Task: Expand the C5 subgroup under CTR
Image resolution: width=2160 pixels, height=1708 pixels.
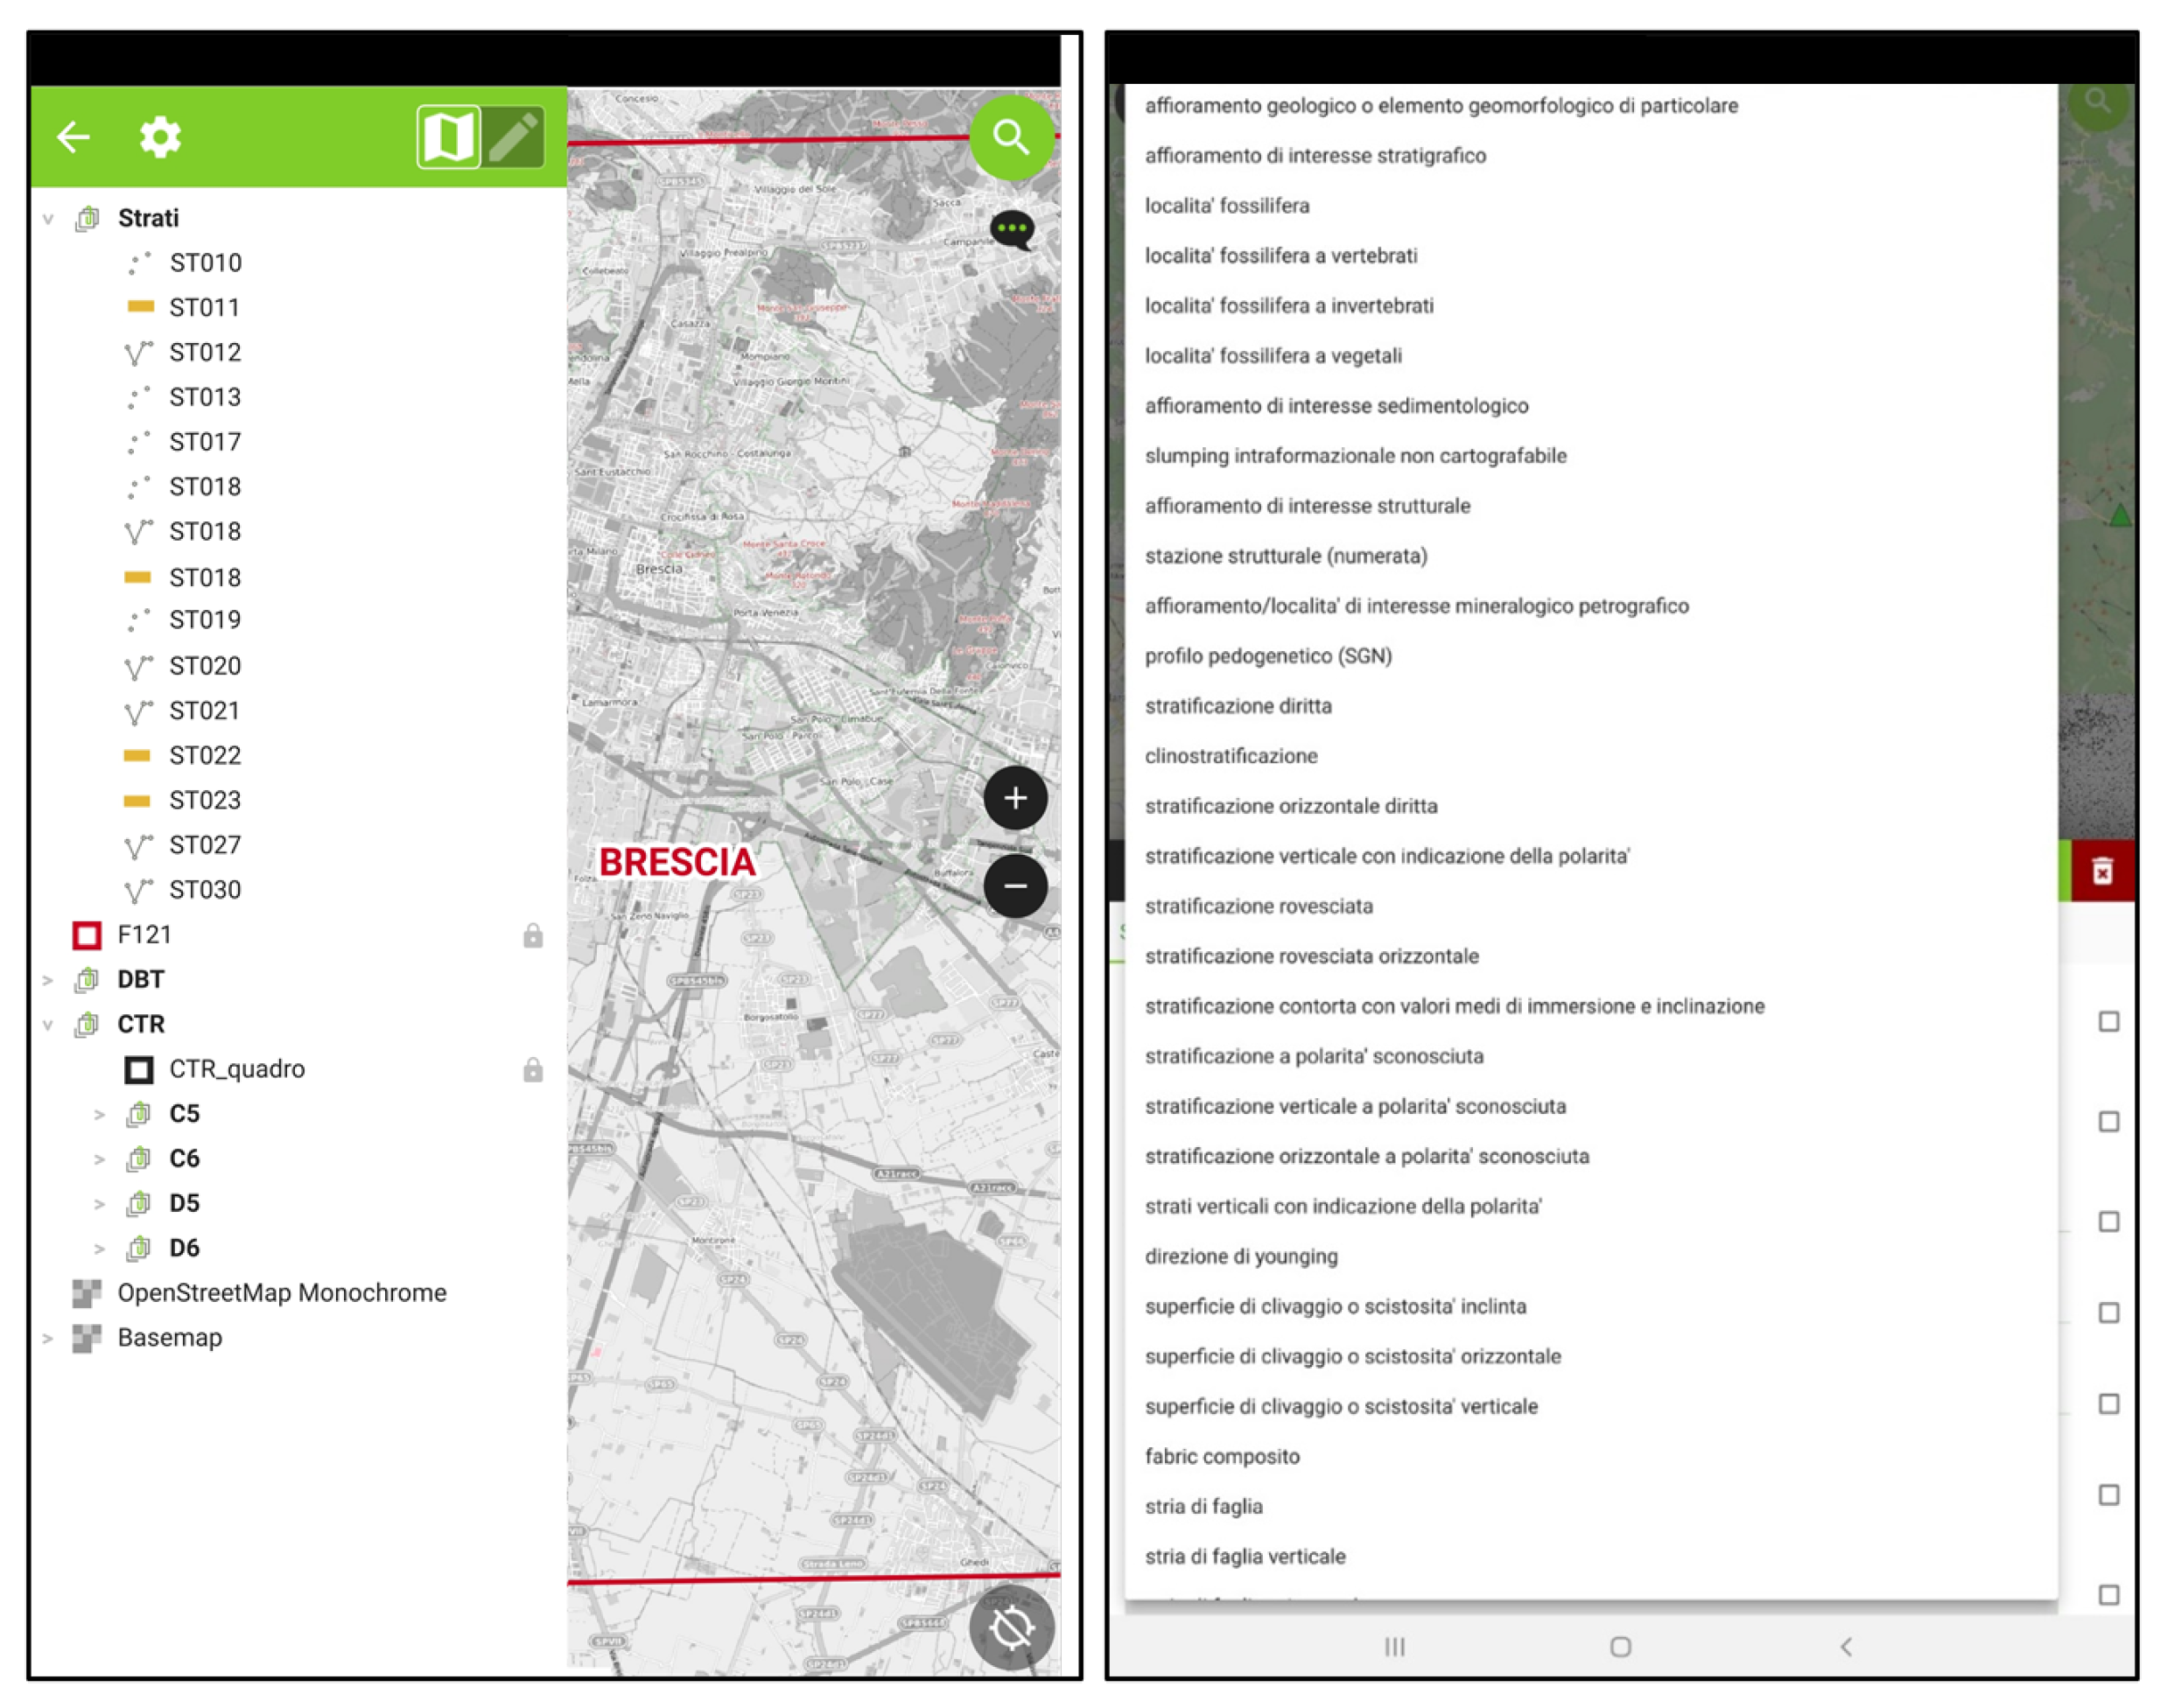Action: (x=99, y=1114)
